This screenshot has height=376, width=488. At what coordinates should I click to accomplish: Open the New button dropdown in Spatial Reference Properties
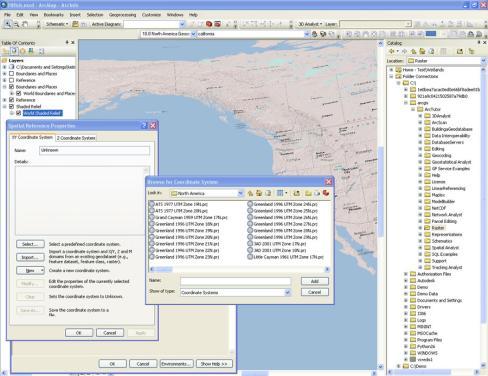click(42, 270)
